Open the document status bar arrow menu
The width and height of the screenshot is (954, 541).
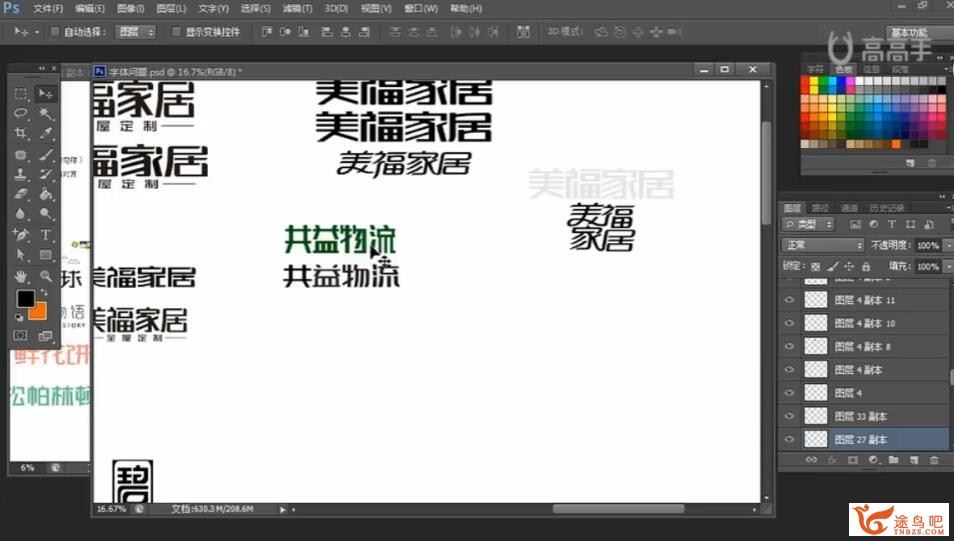coord(282,509)
